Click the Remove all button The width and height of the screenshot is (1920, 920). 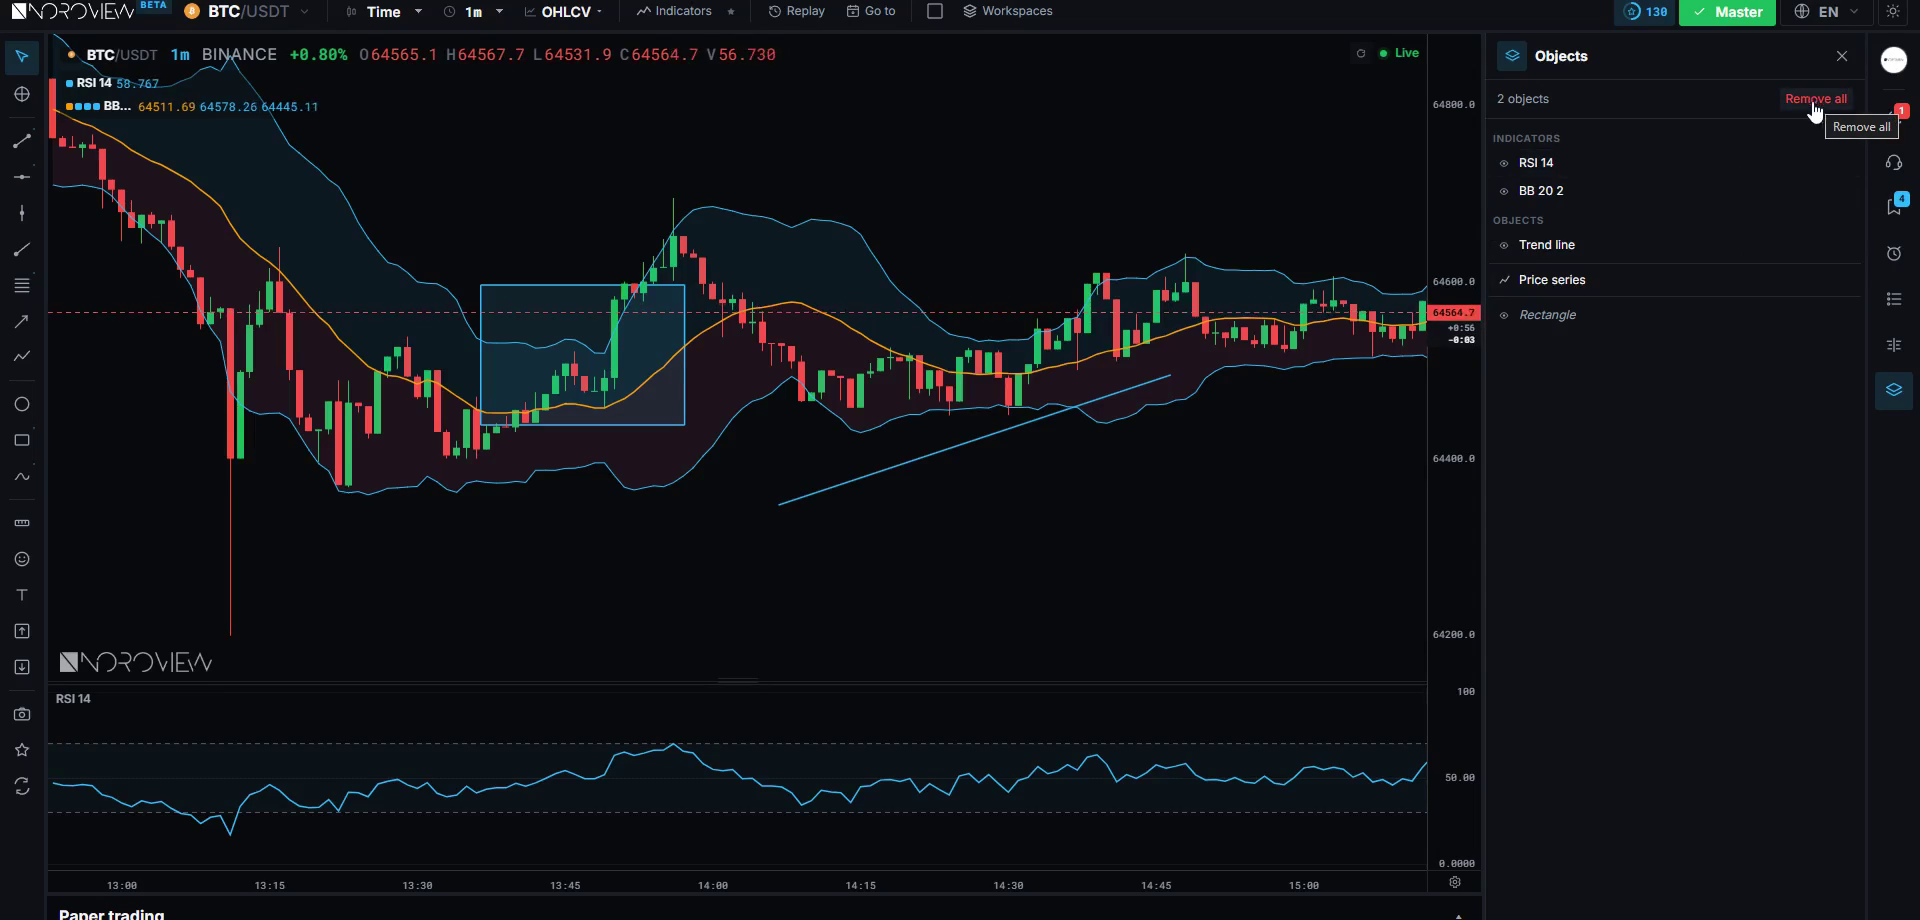[x=1816, y=99]
